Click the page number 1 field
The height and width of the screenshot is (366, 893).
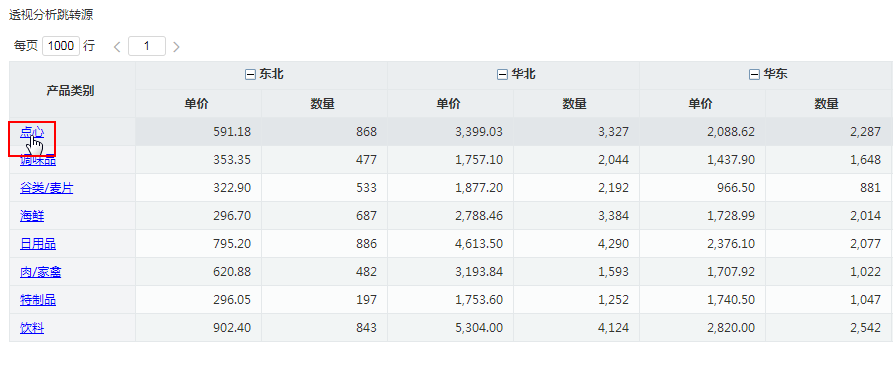(x=147, y=46)
